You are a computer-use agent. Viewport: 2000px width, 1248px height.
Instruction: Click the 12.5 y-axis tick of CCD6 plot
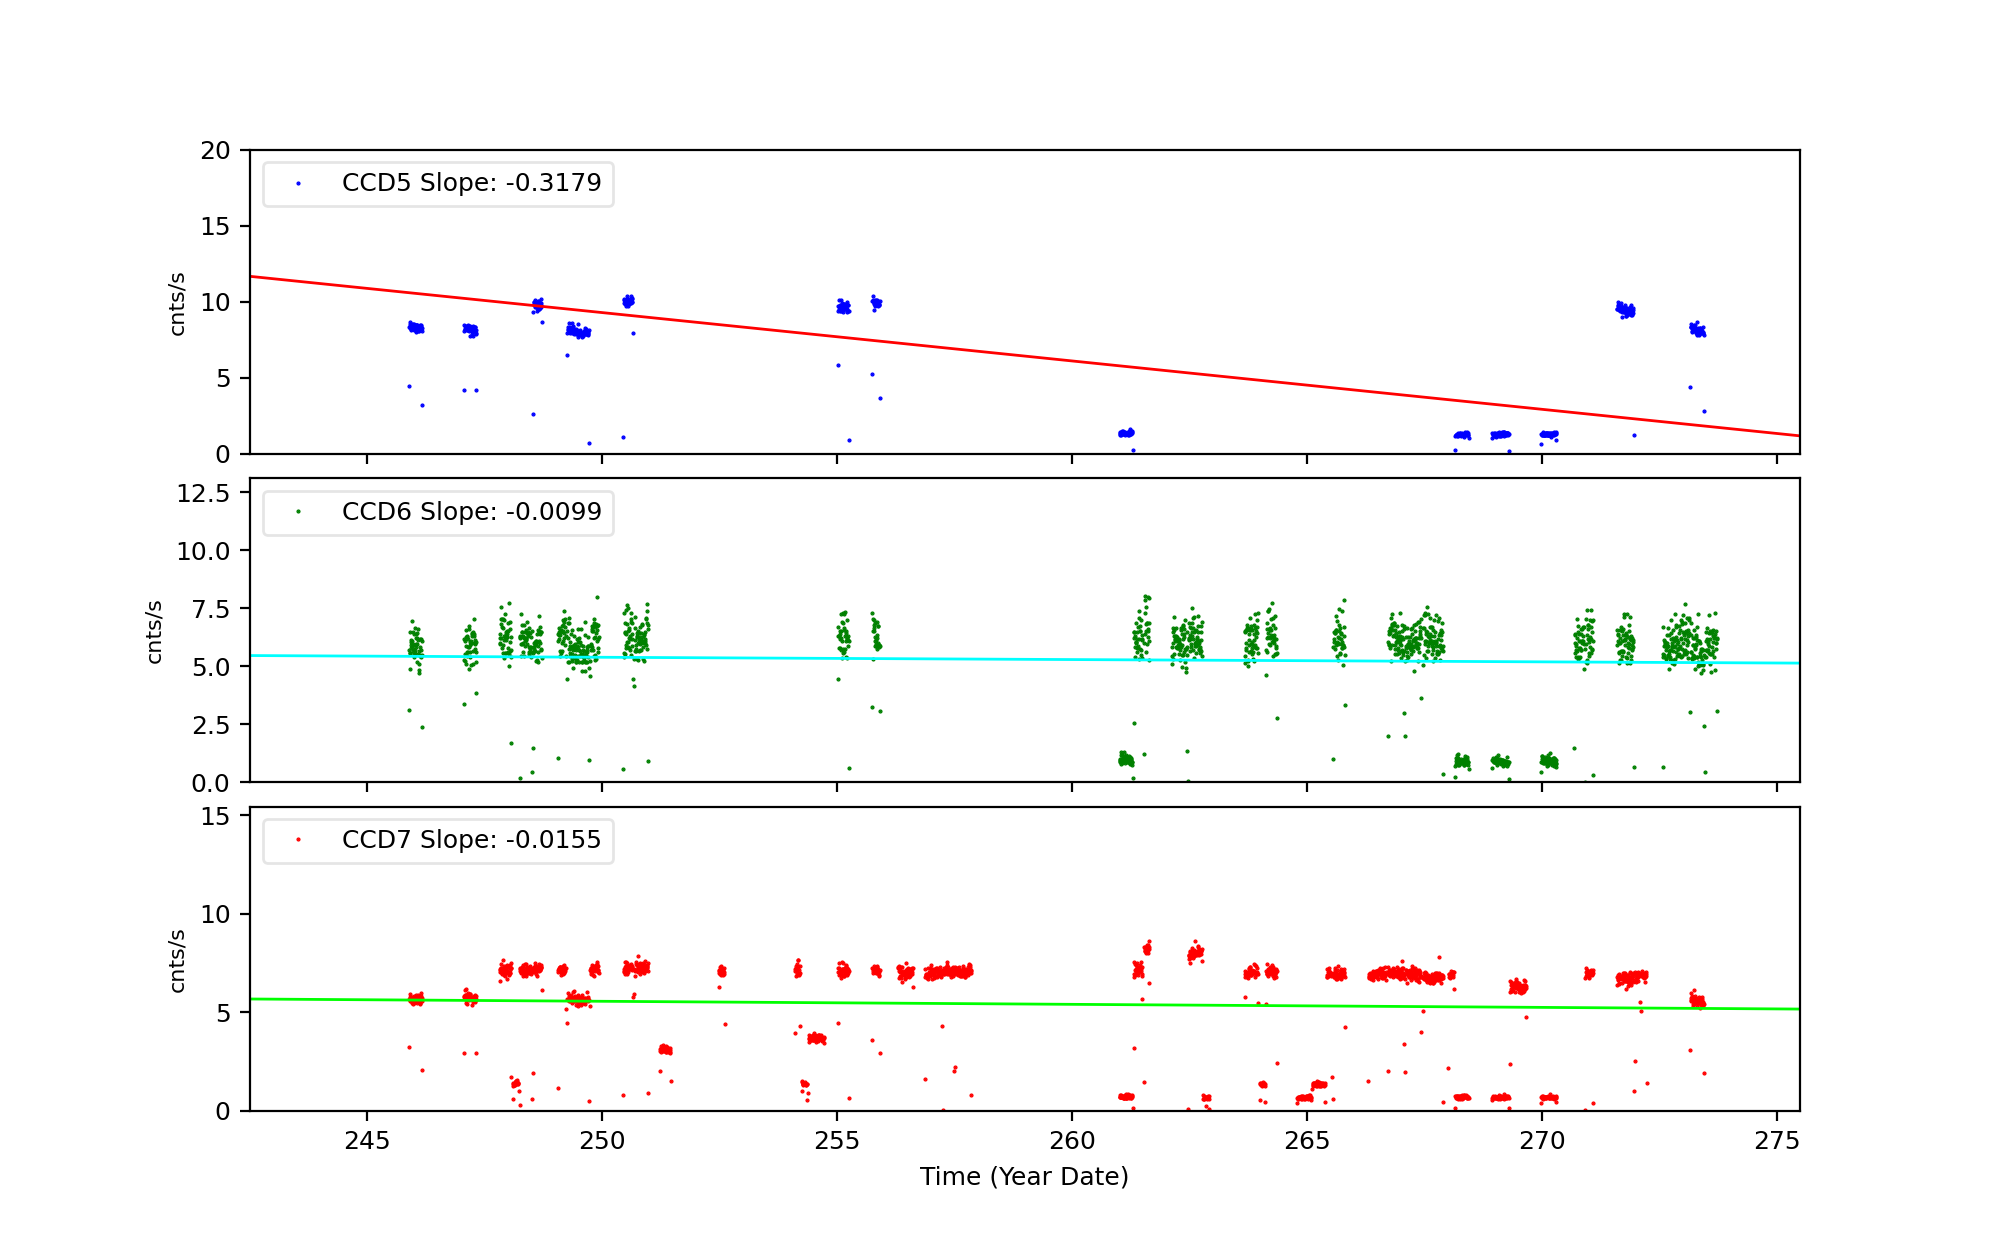[x=203, y=493]
